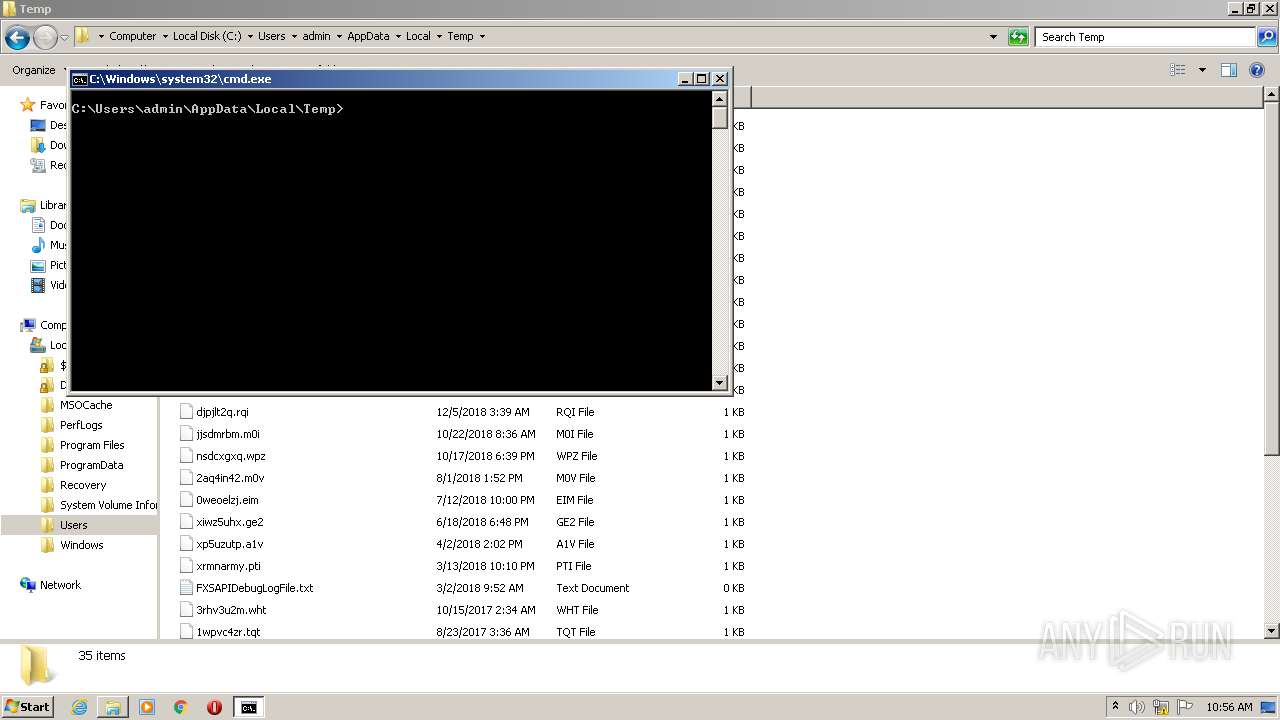This screenshot has height=720, width=1280.
Task: Select file xp5uzutp.a1v
Action: click(230, 544)
